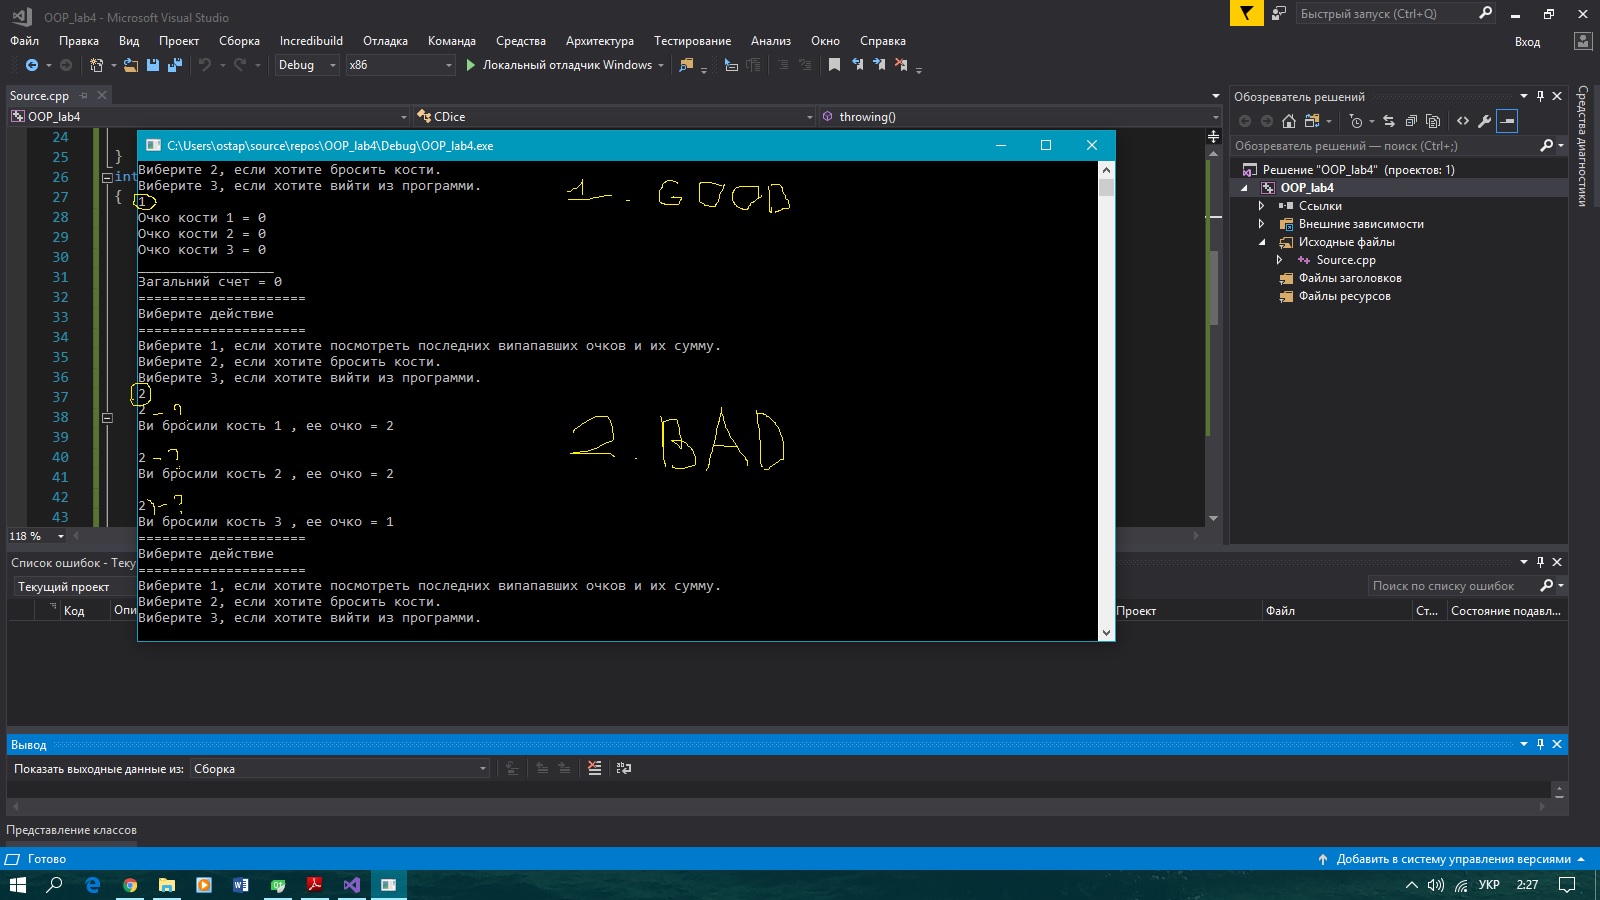Open the Отладка menu
Image resolution: width=1600 pixels, height=900 pixels.
point(385,41)
